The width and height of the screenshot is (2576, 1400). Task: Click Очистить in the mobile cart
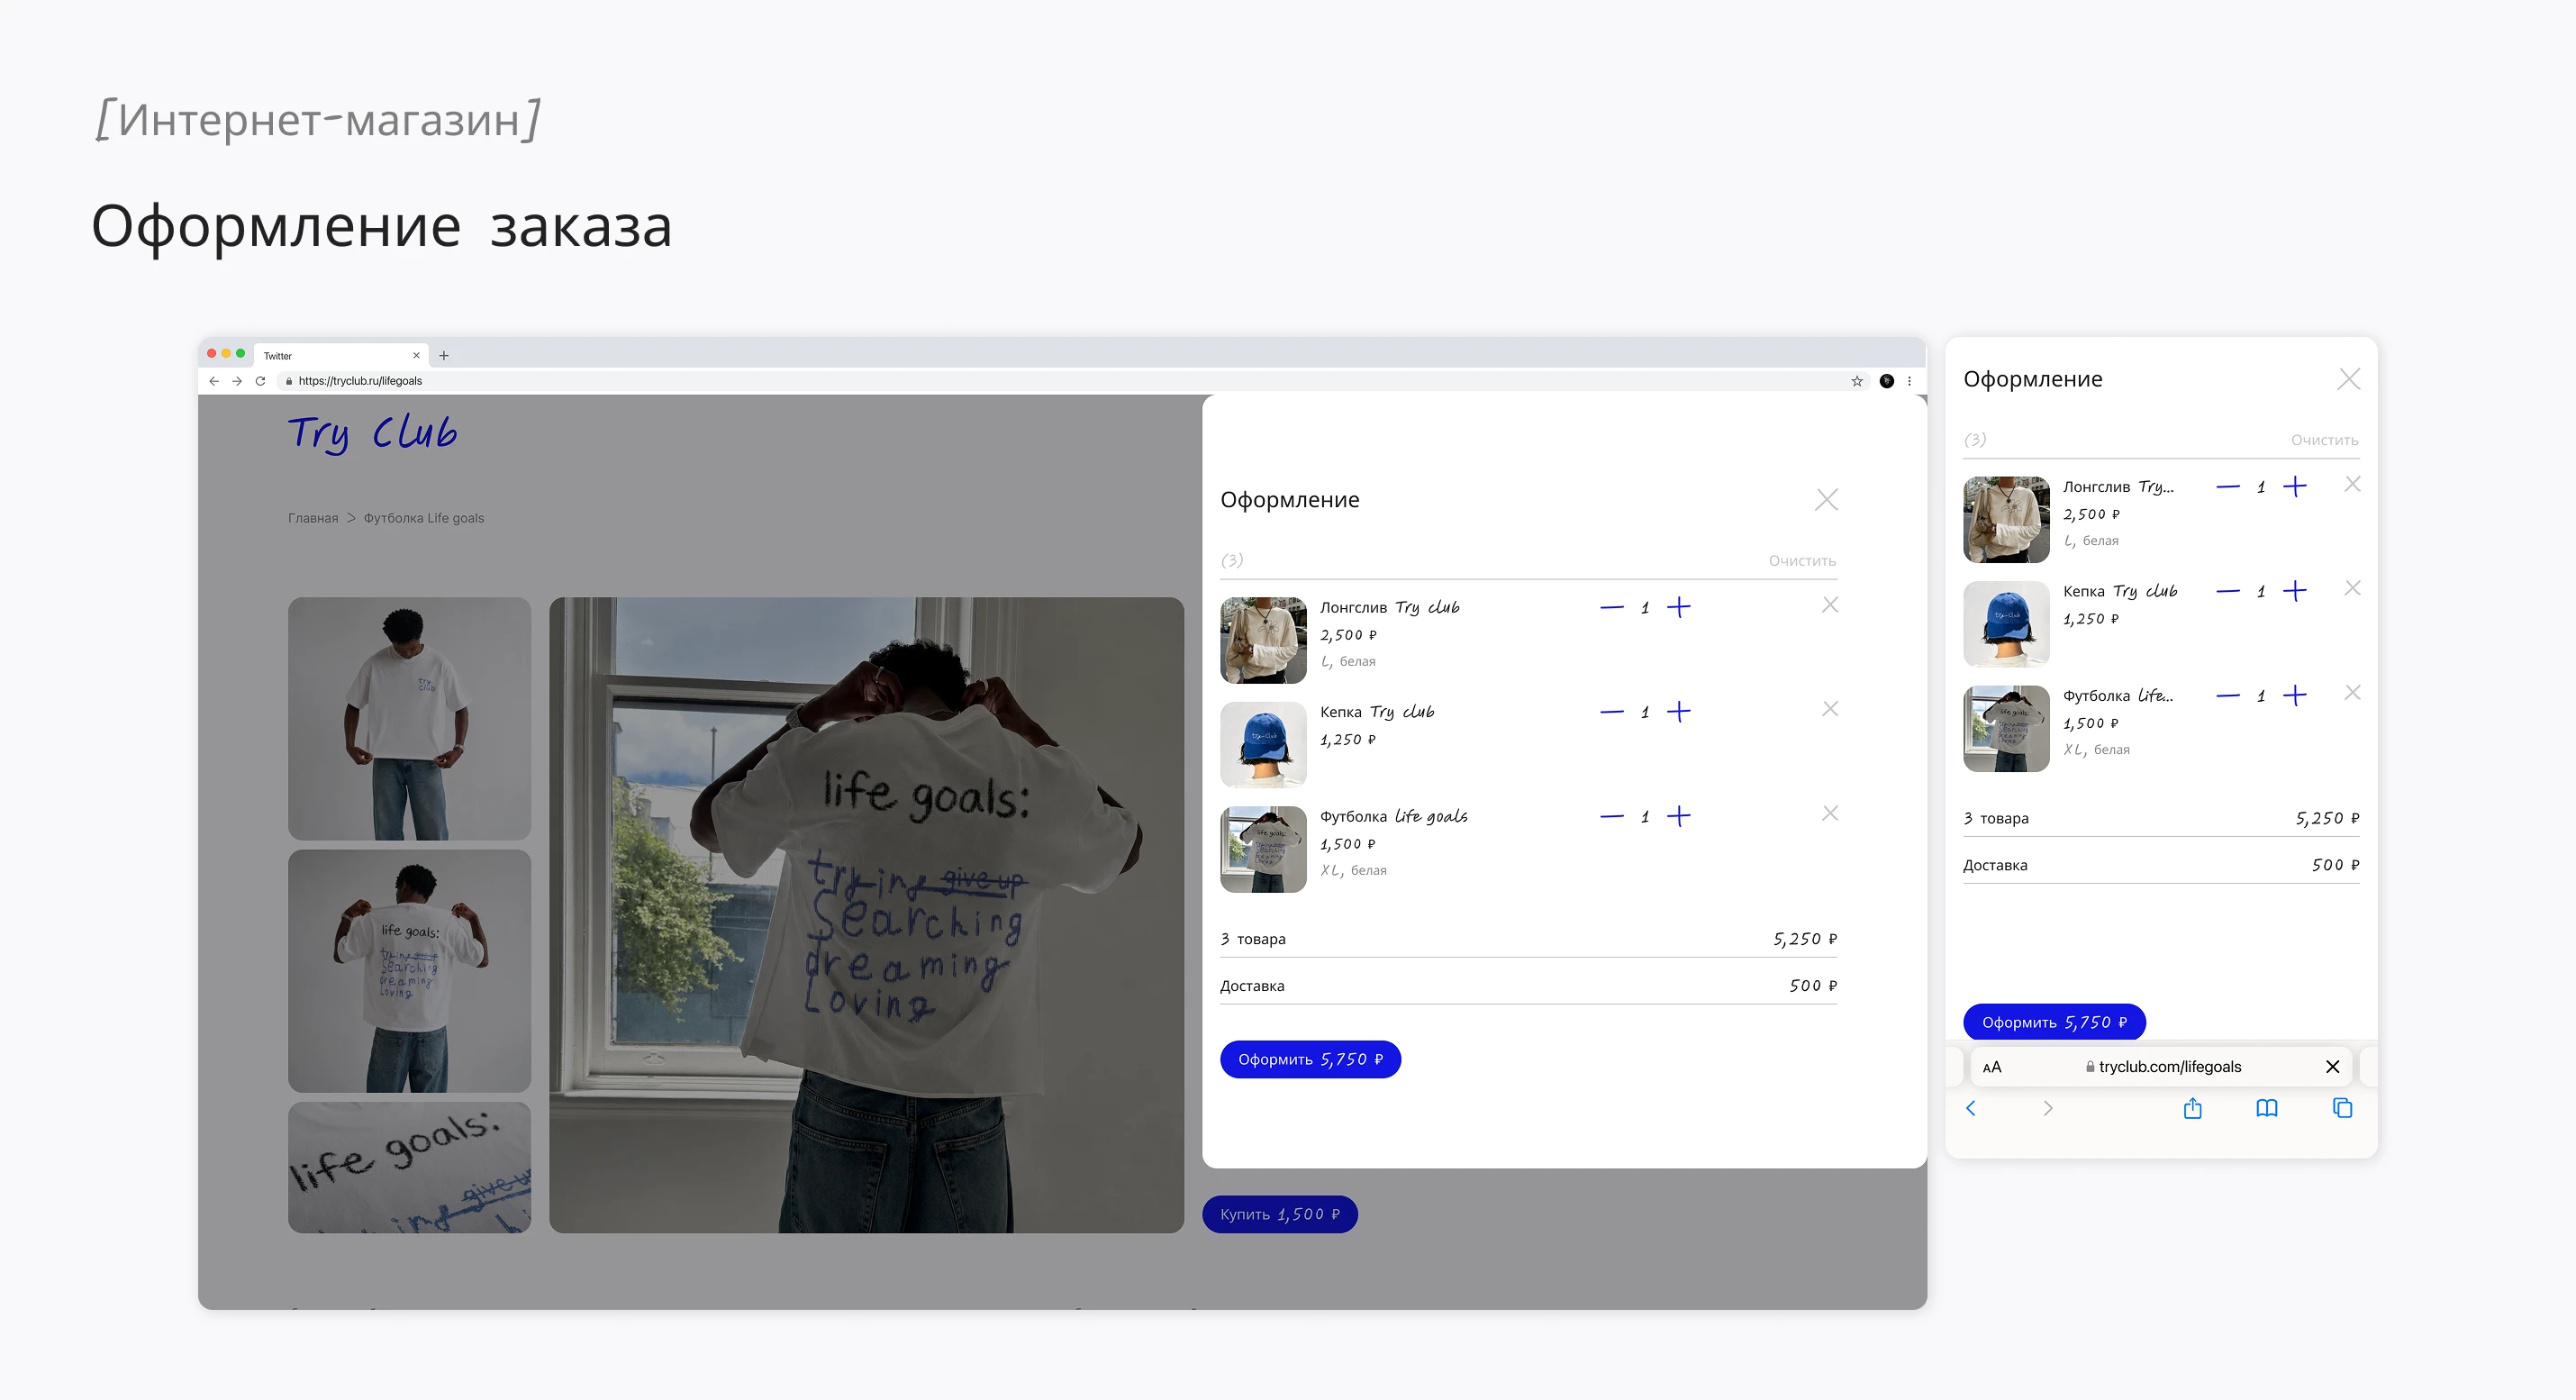pos(2324,440)
